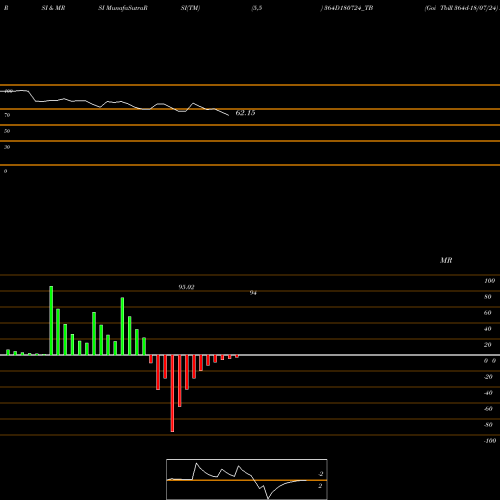The width and height of the screenshot is (500, 500).
Task: Click the 20 label on the MR axis
Action: [488, 345]
